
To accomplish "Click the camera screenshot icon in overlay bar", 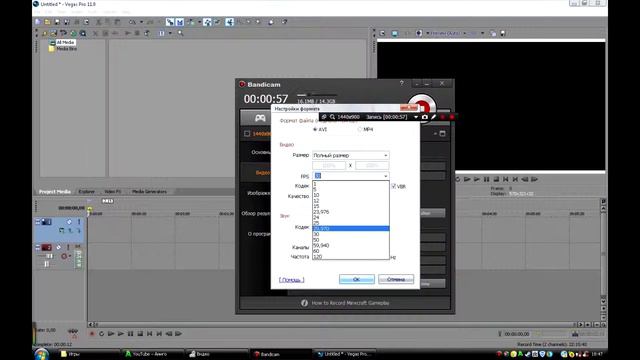I will (x=424, y=117).
